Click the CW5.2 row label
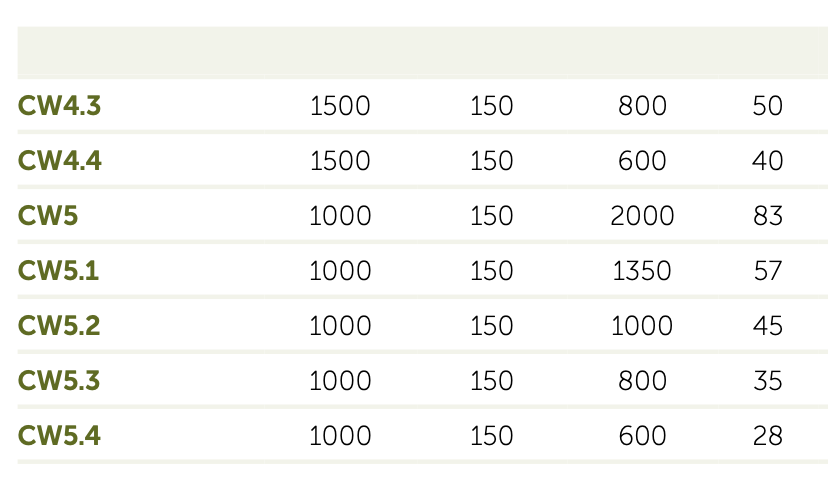 60,326
